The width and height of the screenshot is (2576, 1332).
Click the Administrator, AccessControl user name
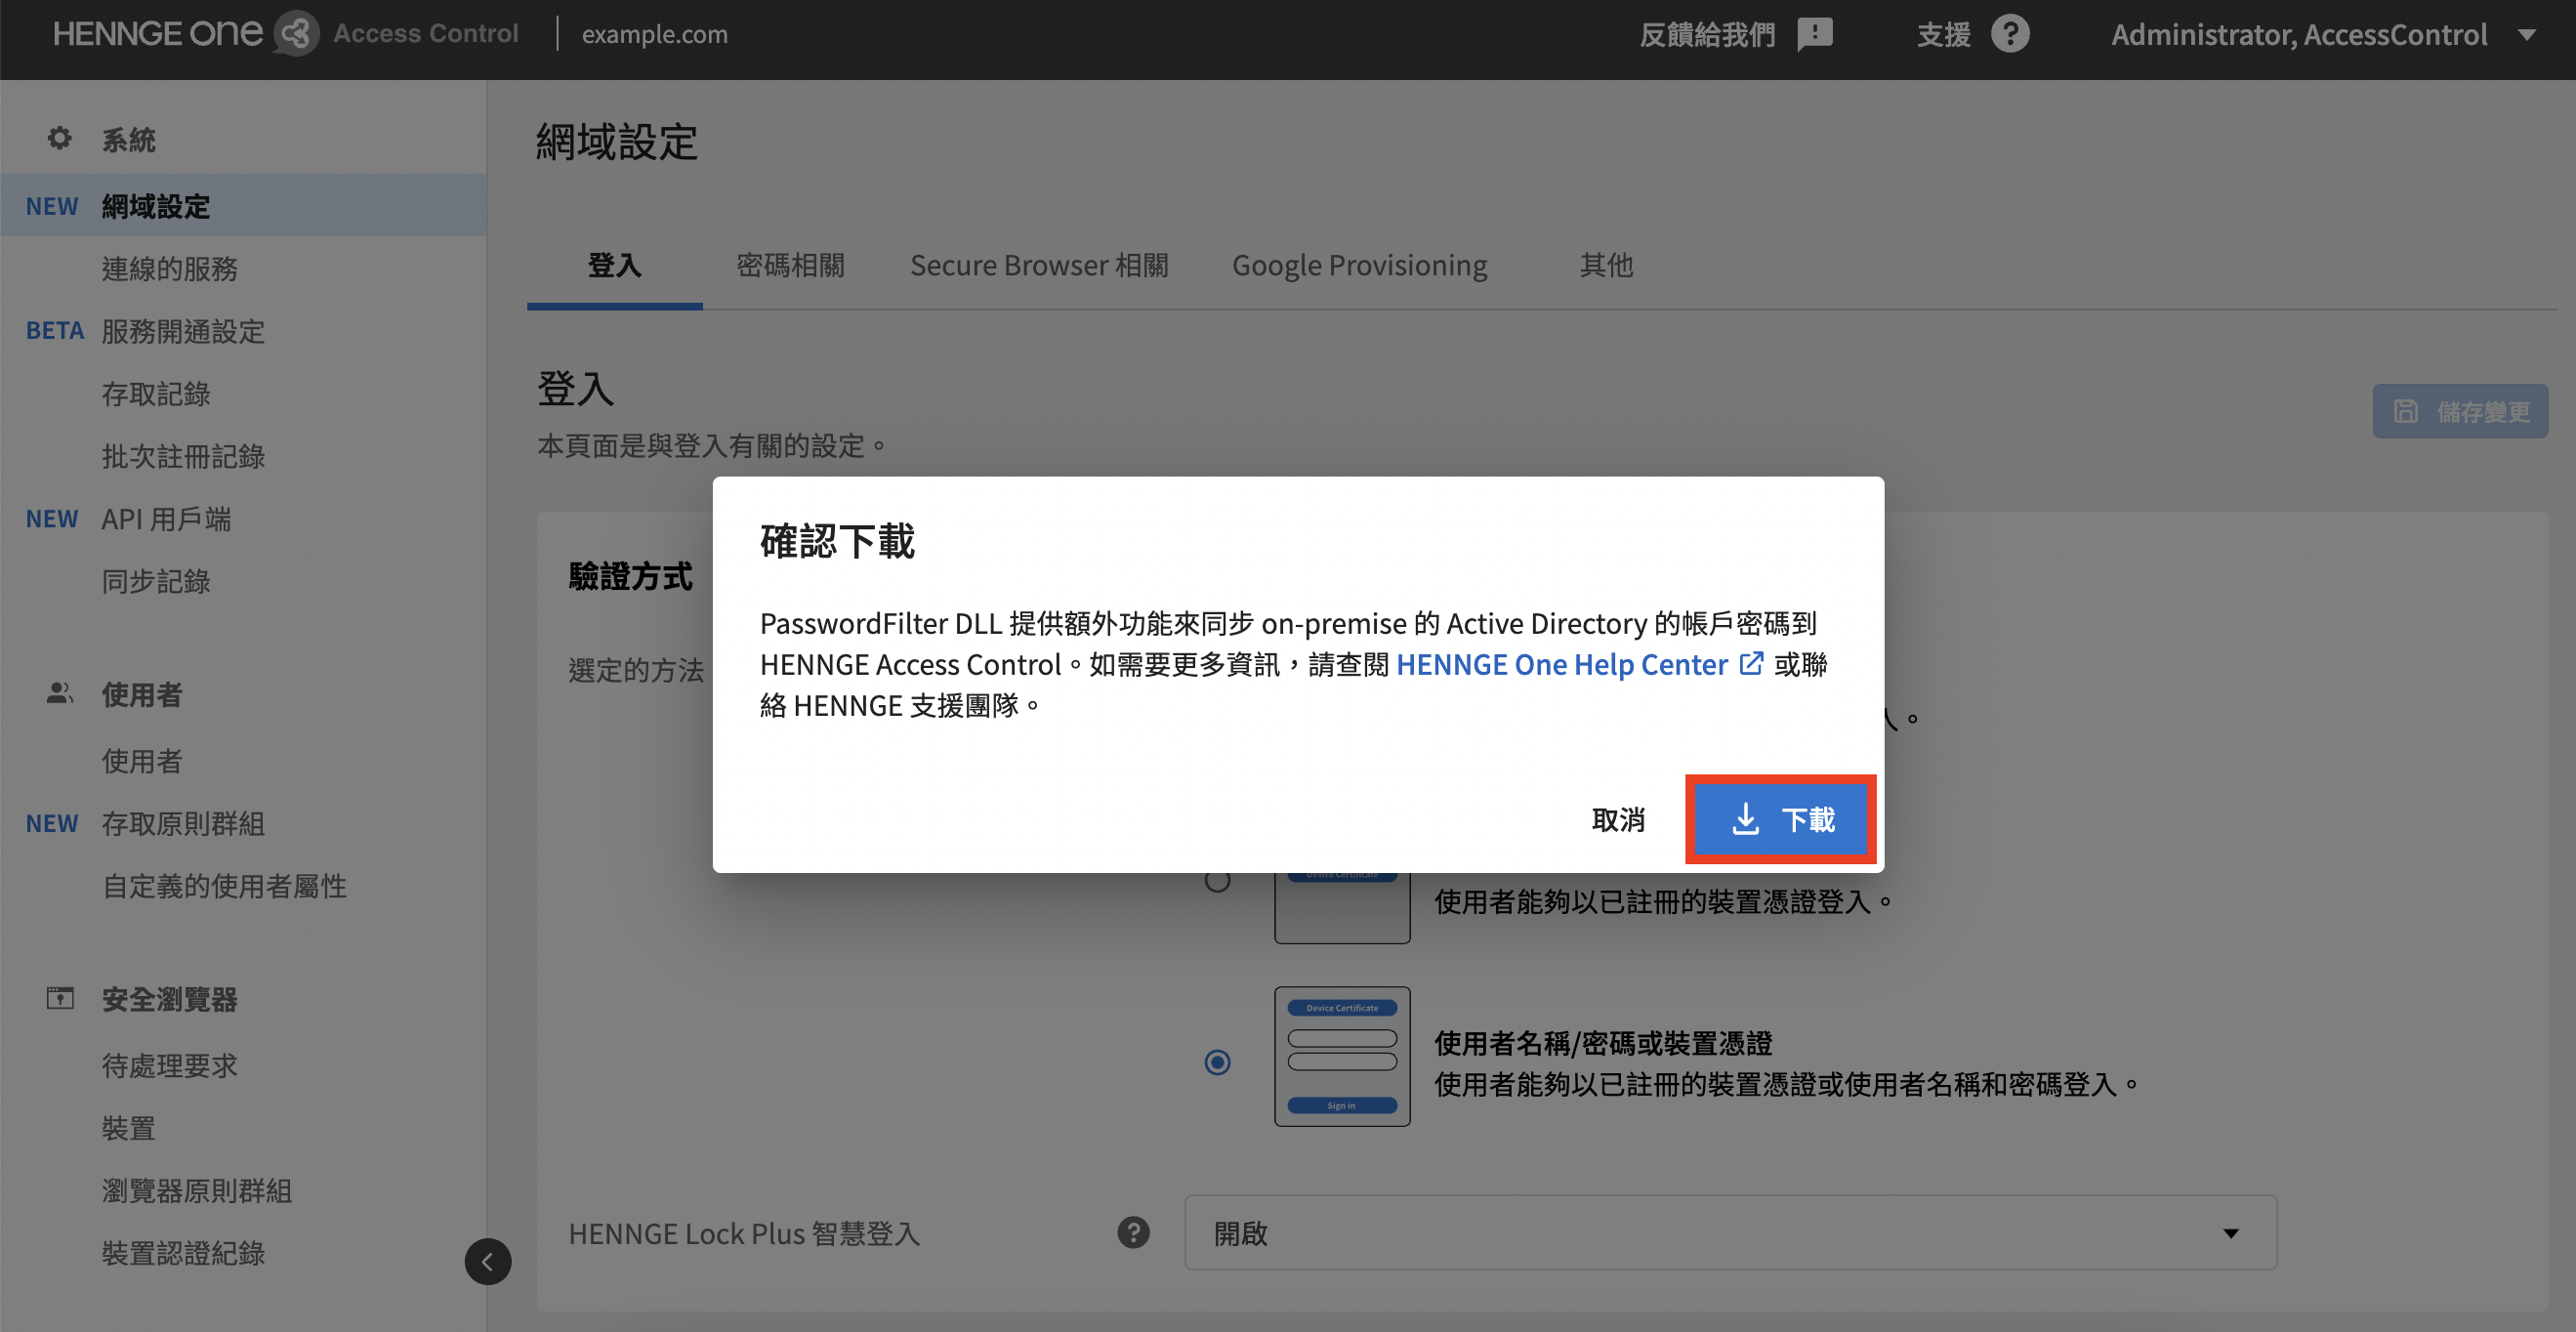2298,35
